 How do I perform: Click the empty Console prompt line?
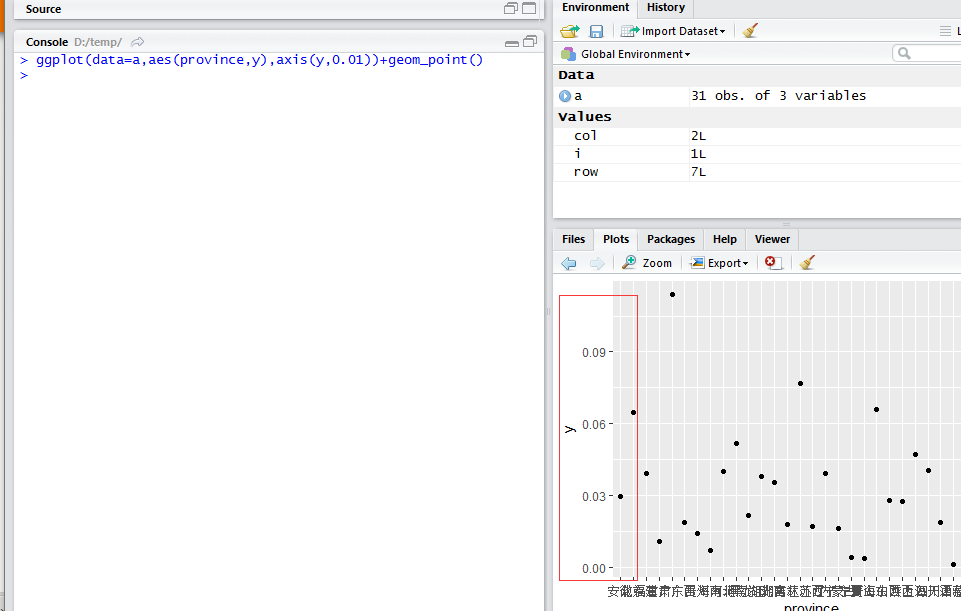point(279,75)
